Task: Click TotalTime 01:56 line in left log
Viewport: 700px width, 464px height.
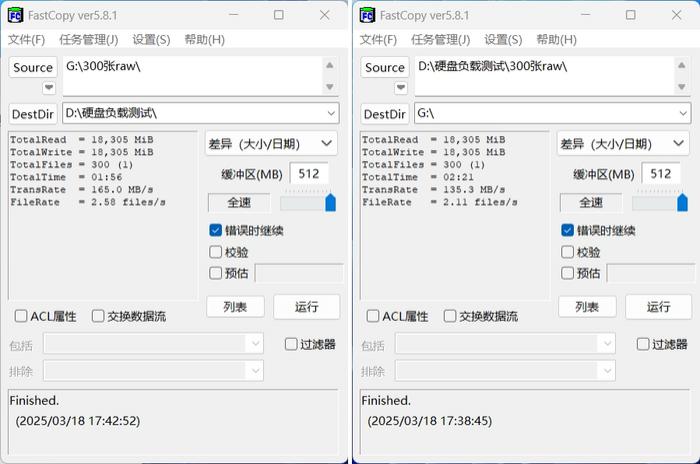Action: [66, 177]
